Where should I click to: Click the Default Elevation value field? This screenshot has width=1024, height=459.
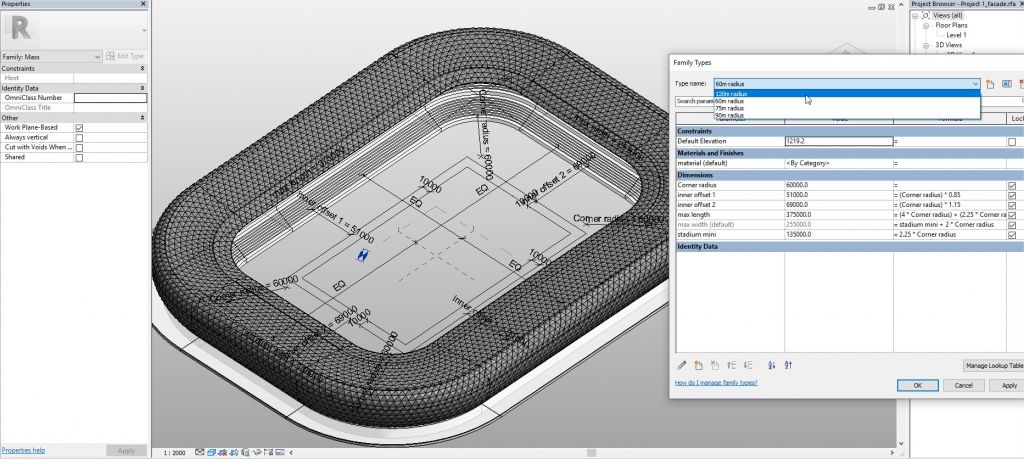tap(839, 142)
